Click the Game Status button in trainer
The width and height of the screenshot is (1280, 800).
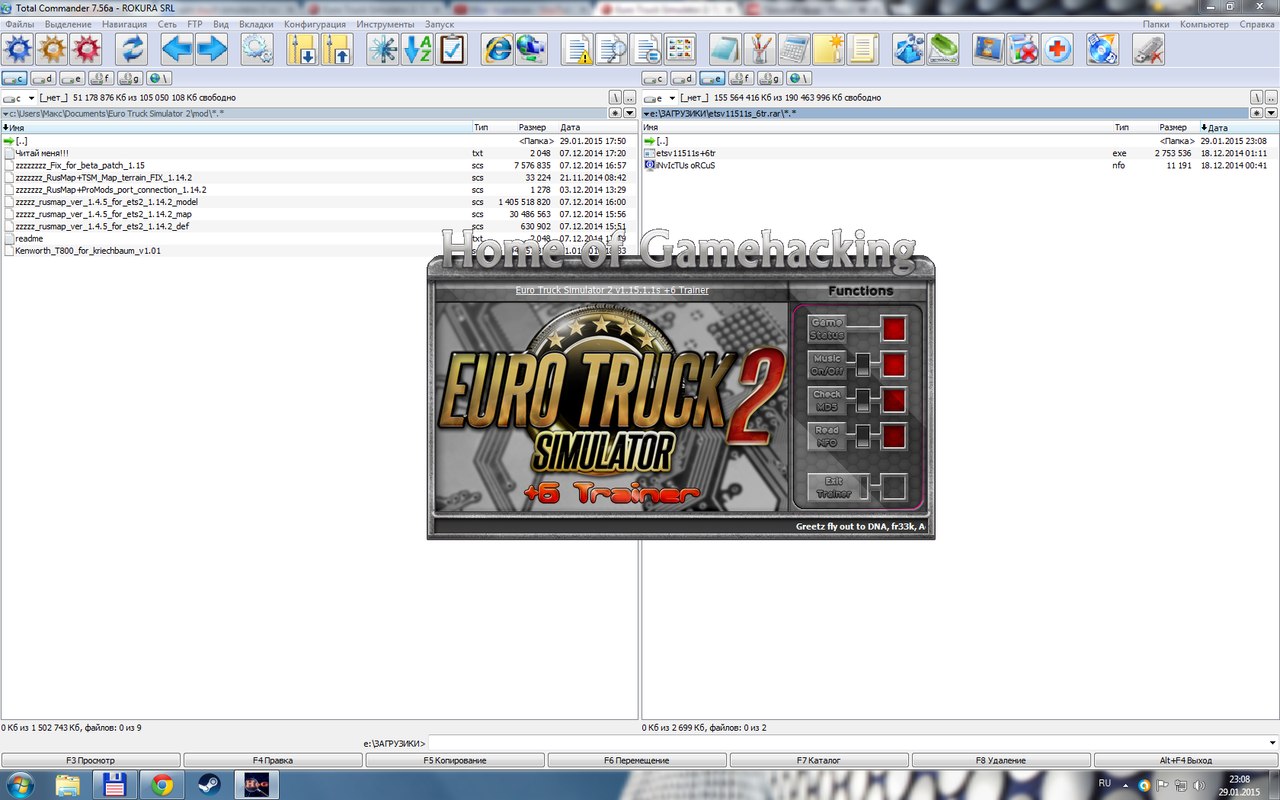[x=827, y=329]
